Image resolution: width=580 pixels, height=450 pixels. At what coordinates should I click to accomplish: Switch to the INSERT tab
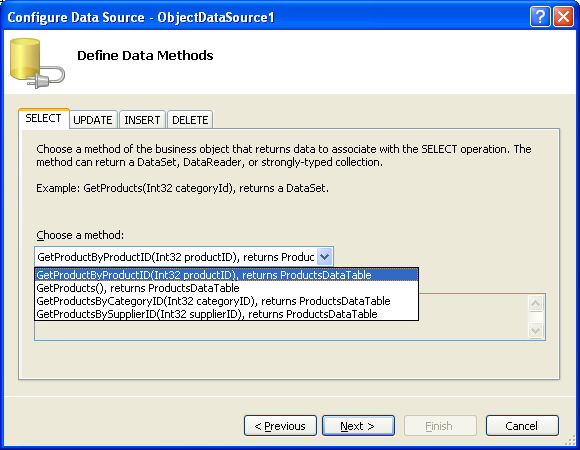(142, 120)
